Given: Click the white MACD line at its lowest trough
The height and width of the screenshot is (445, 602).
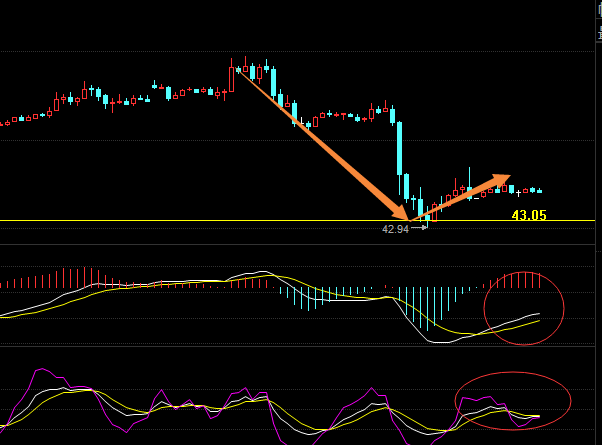Looking at the screenshot, I should coord(437,342).
